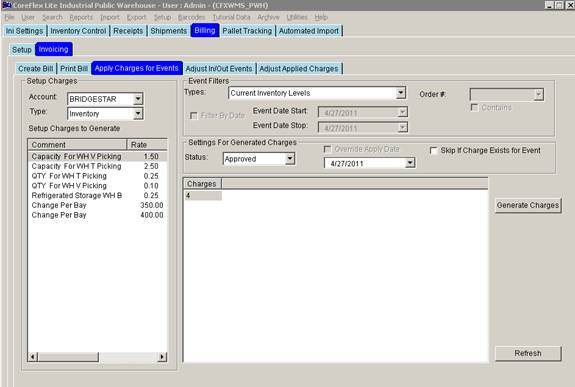Select row QTY For WH V Picking
The height and width of the screenshot is (387, 575).
[98, 186]
